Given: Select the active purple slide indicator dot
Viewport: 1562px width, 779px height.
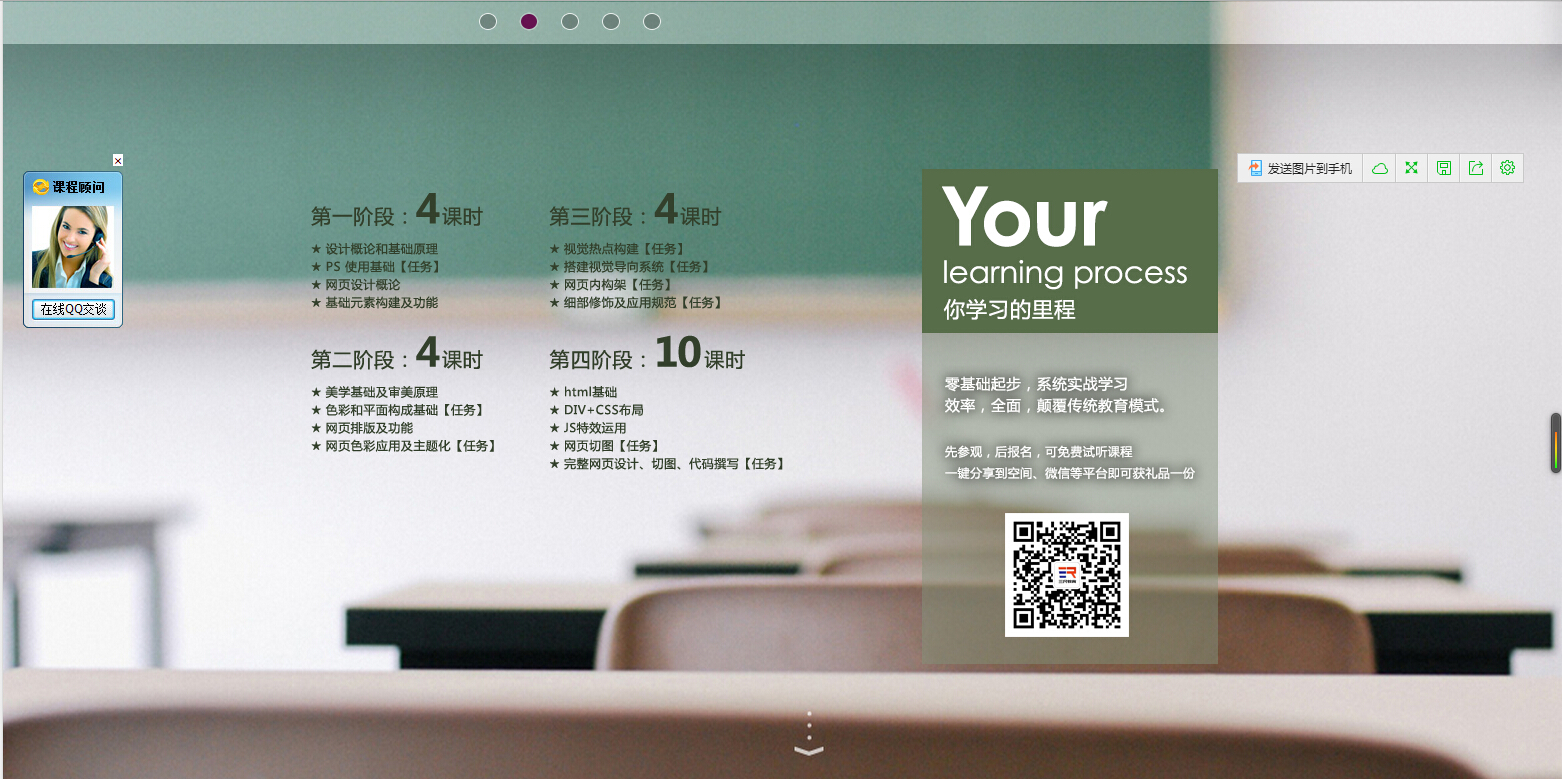Looking at the screenshot, I should tap(529, 21).
